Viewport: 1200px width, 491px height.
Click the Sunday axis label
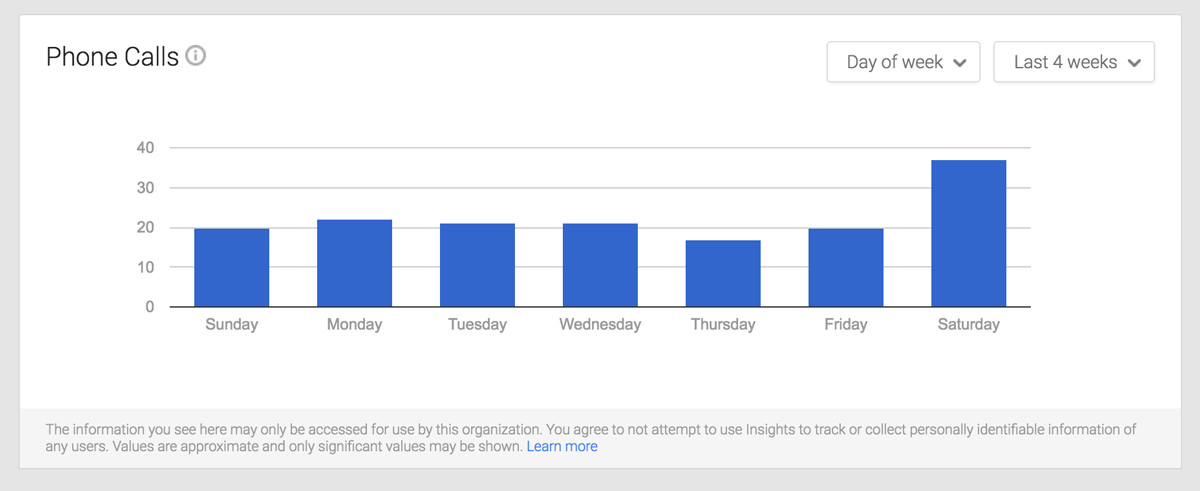tap(231, 324)
